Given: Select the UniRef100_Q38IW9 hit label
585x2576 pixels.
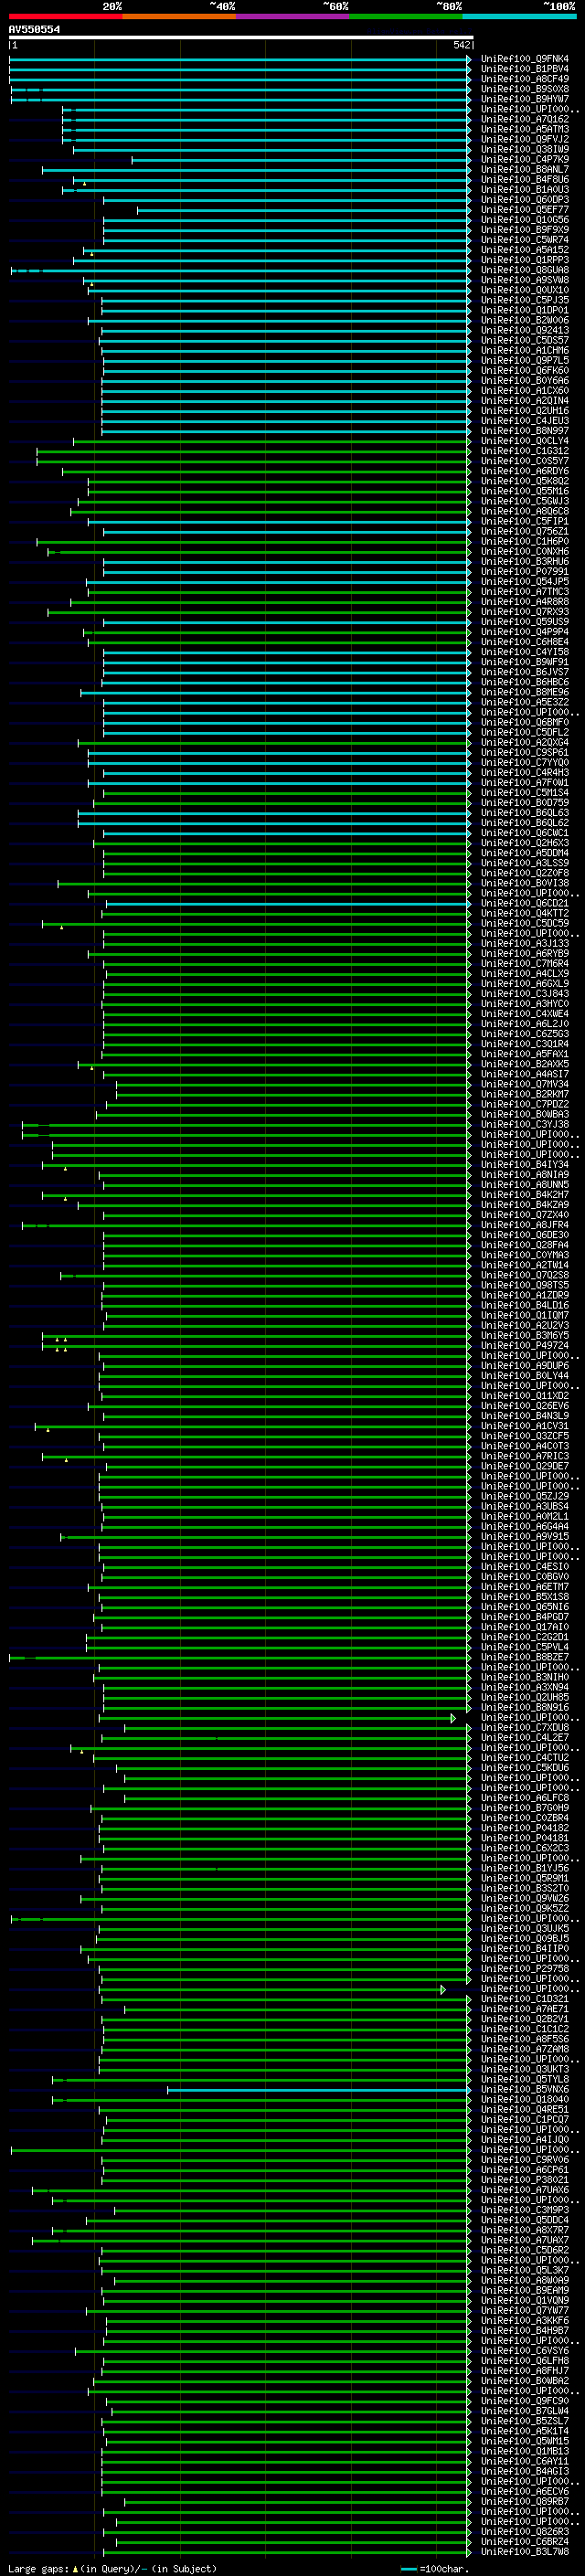Looking at the screenshot, I should tap(525, 149).
